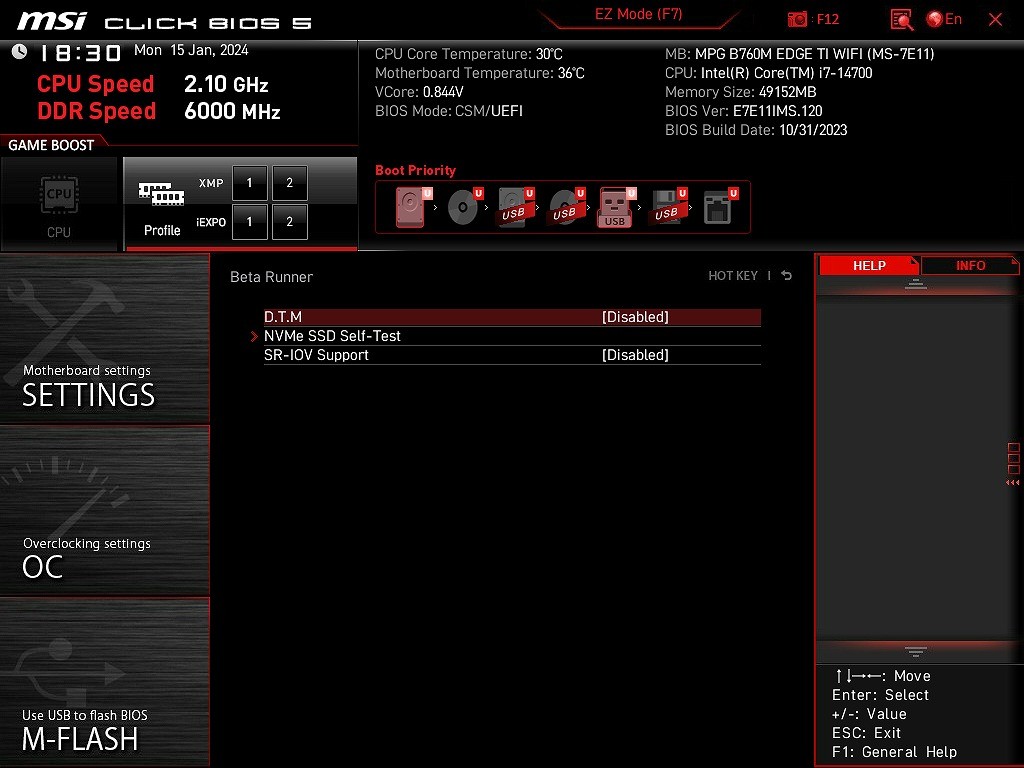Click the DDR Speed 6000 MHz value
This screenshot has height=768, width=1024.
(x=232, y=111)
